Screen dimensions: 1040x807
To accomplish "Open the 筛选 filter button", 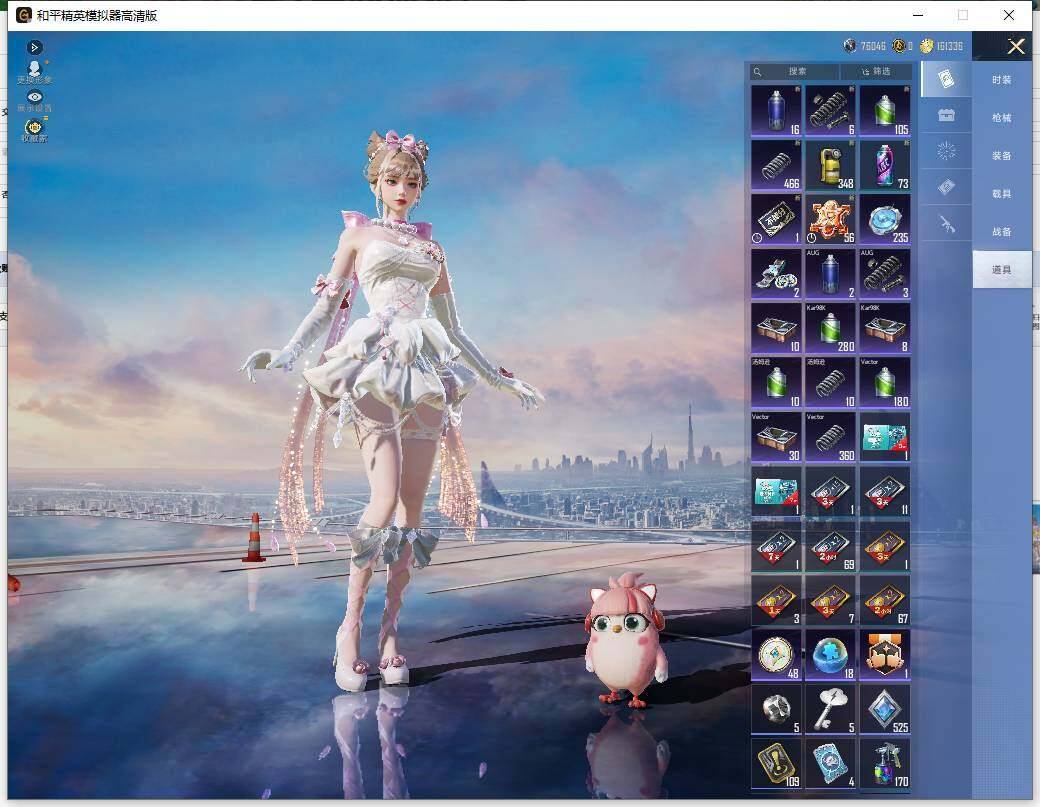I will 876,71.
